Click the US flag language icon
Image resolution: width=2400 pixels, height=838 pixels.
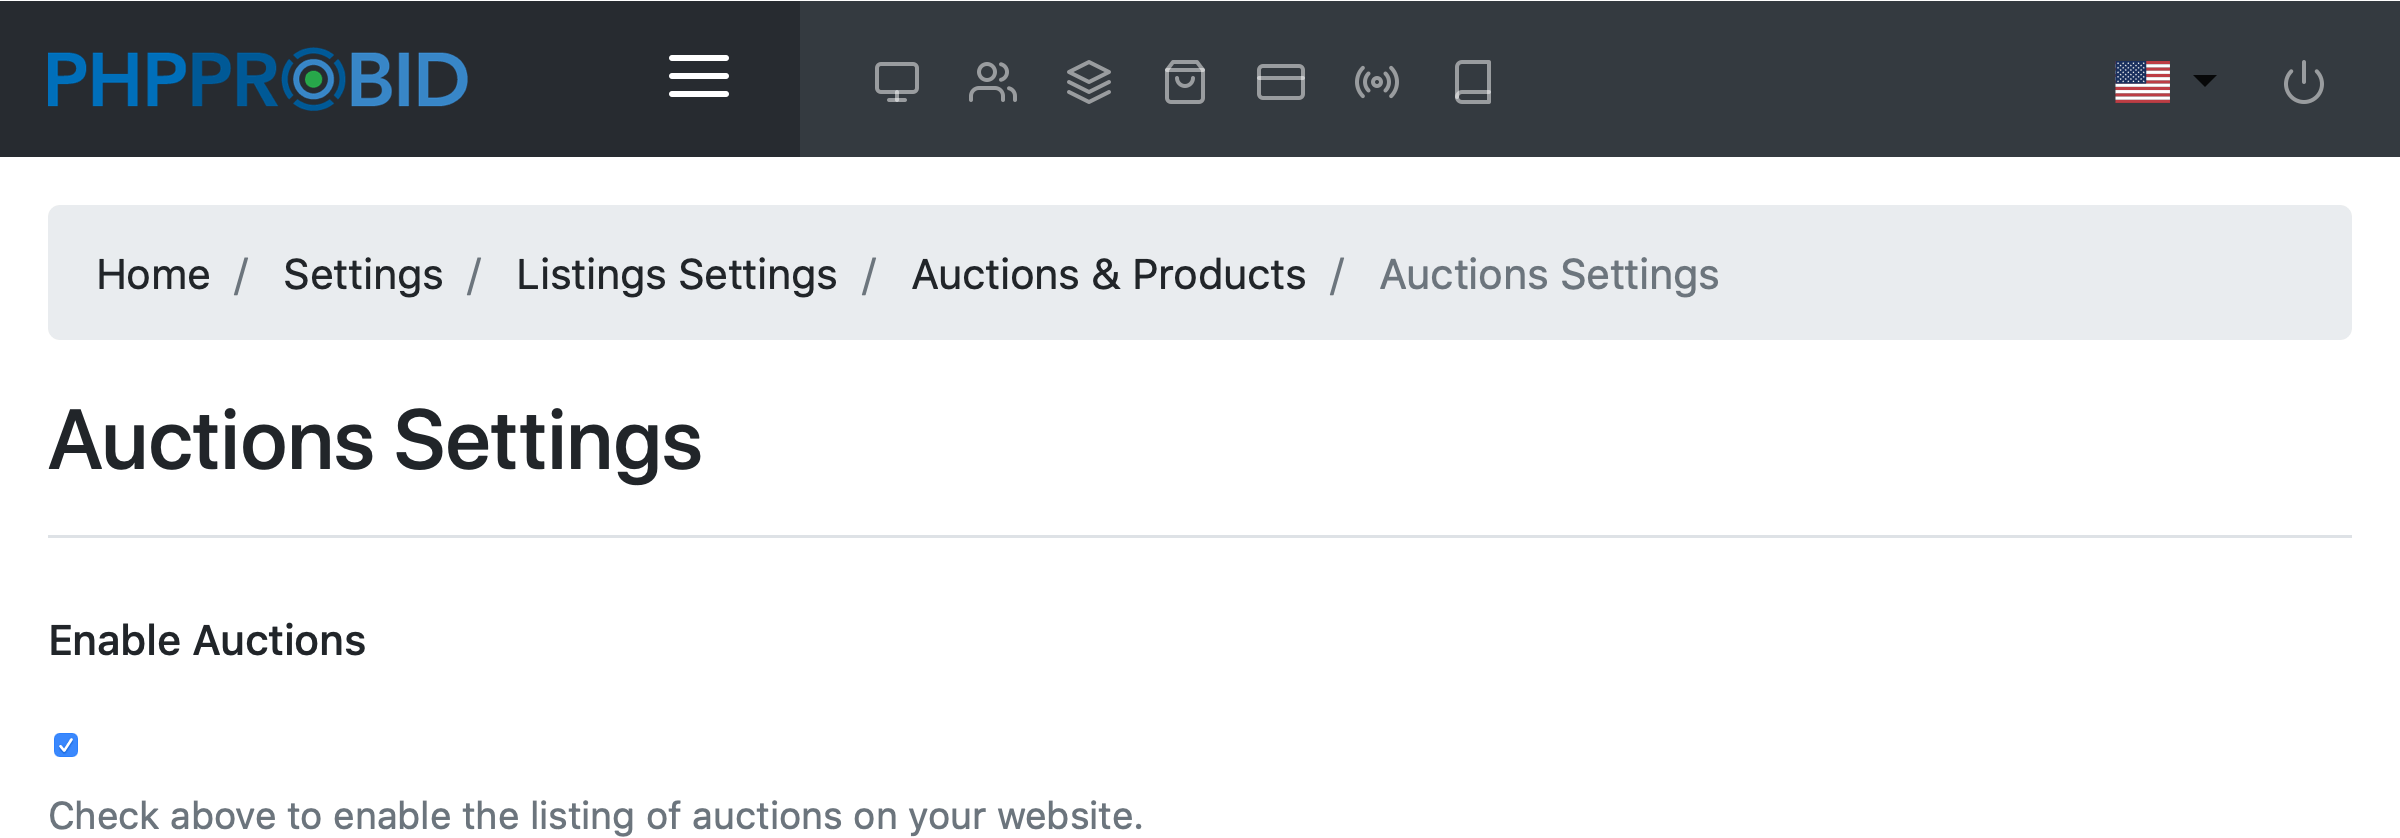(2142, 82)
